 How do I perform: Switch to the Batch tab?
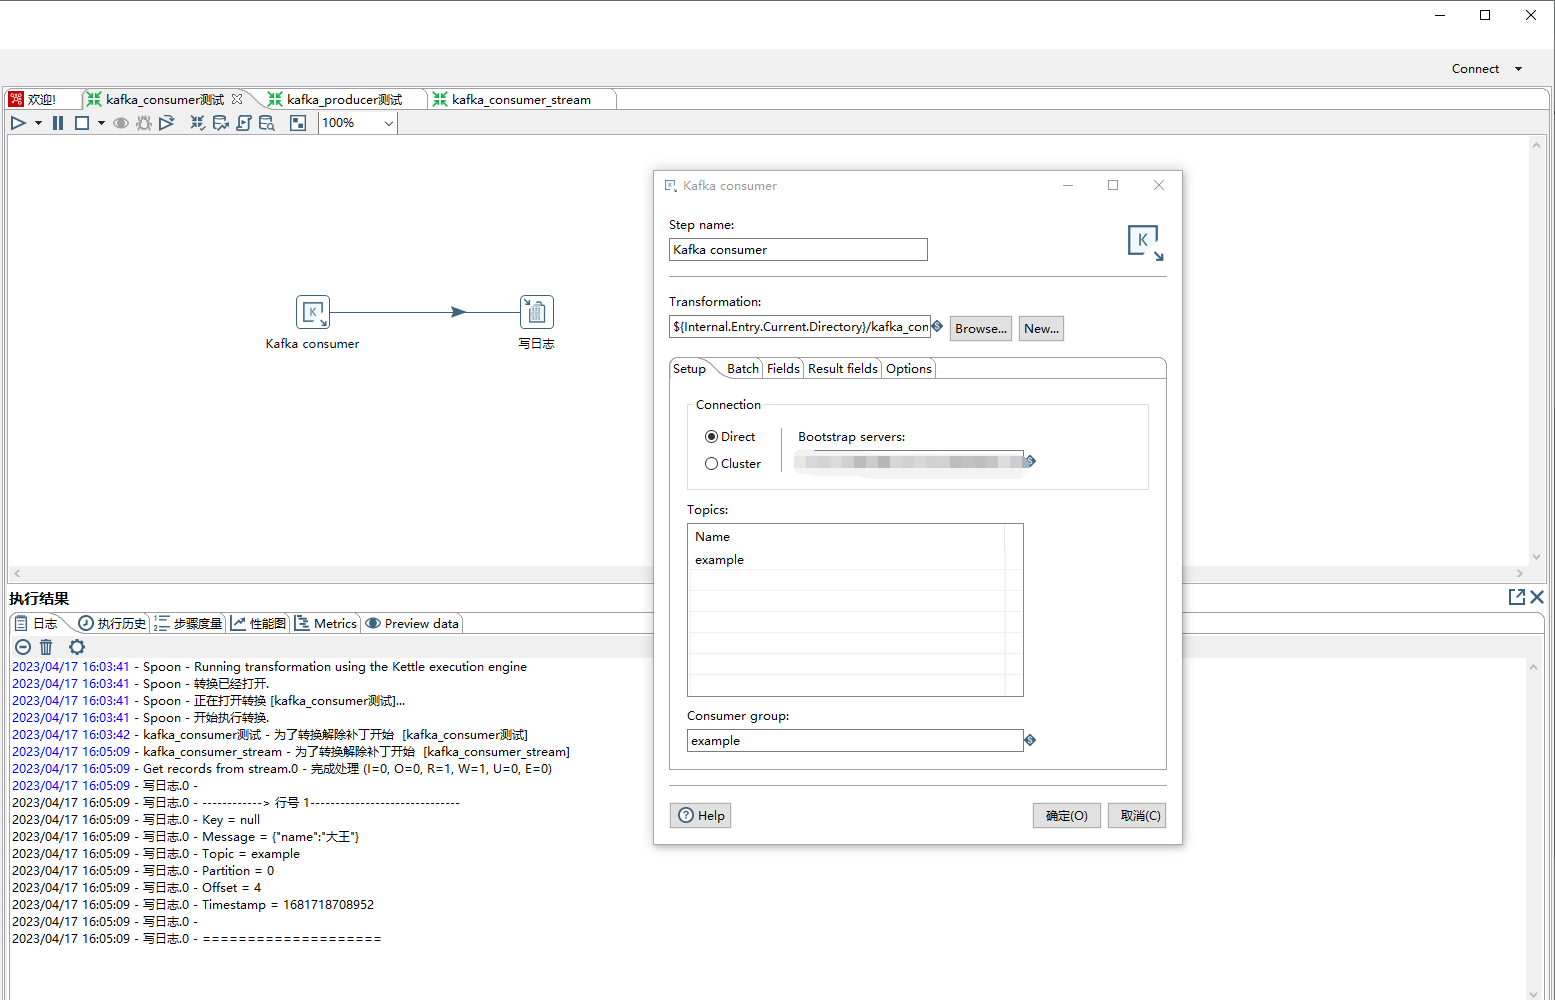(x=742, y=368)
